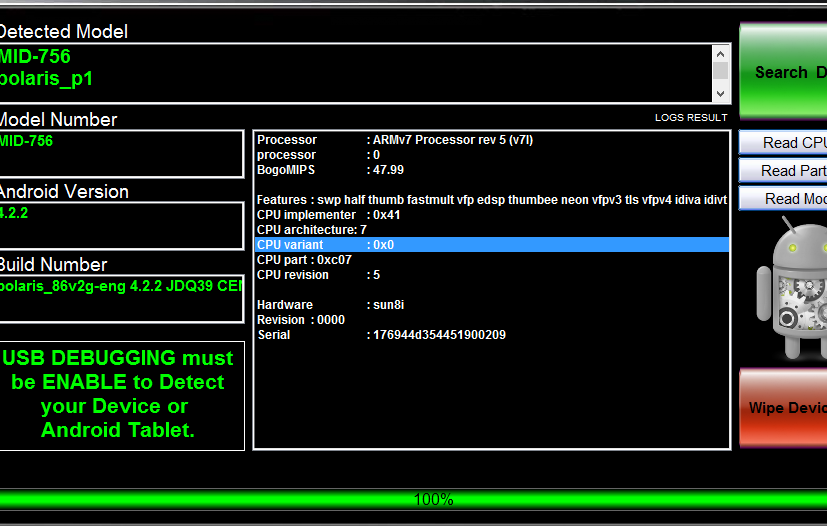Click the green Search Device button
Viewport: 827px width, 526px height.
click(x=784, y=71)
